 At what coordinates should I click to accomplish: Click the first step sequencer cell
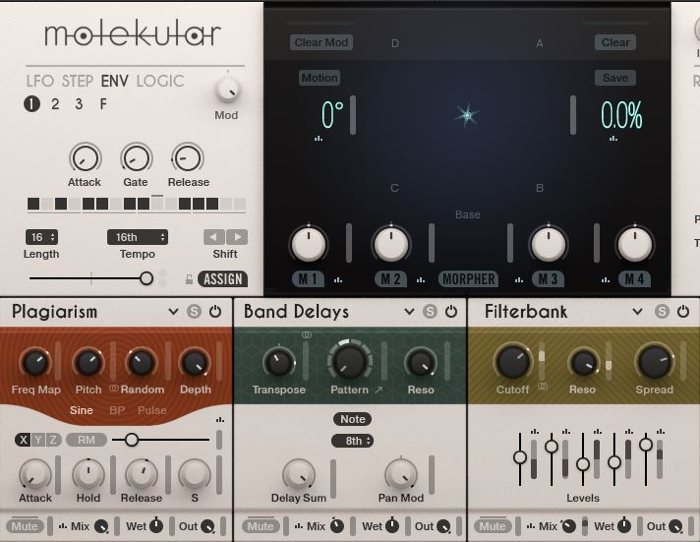point(34,204)
